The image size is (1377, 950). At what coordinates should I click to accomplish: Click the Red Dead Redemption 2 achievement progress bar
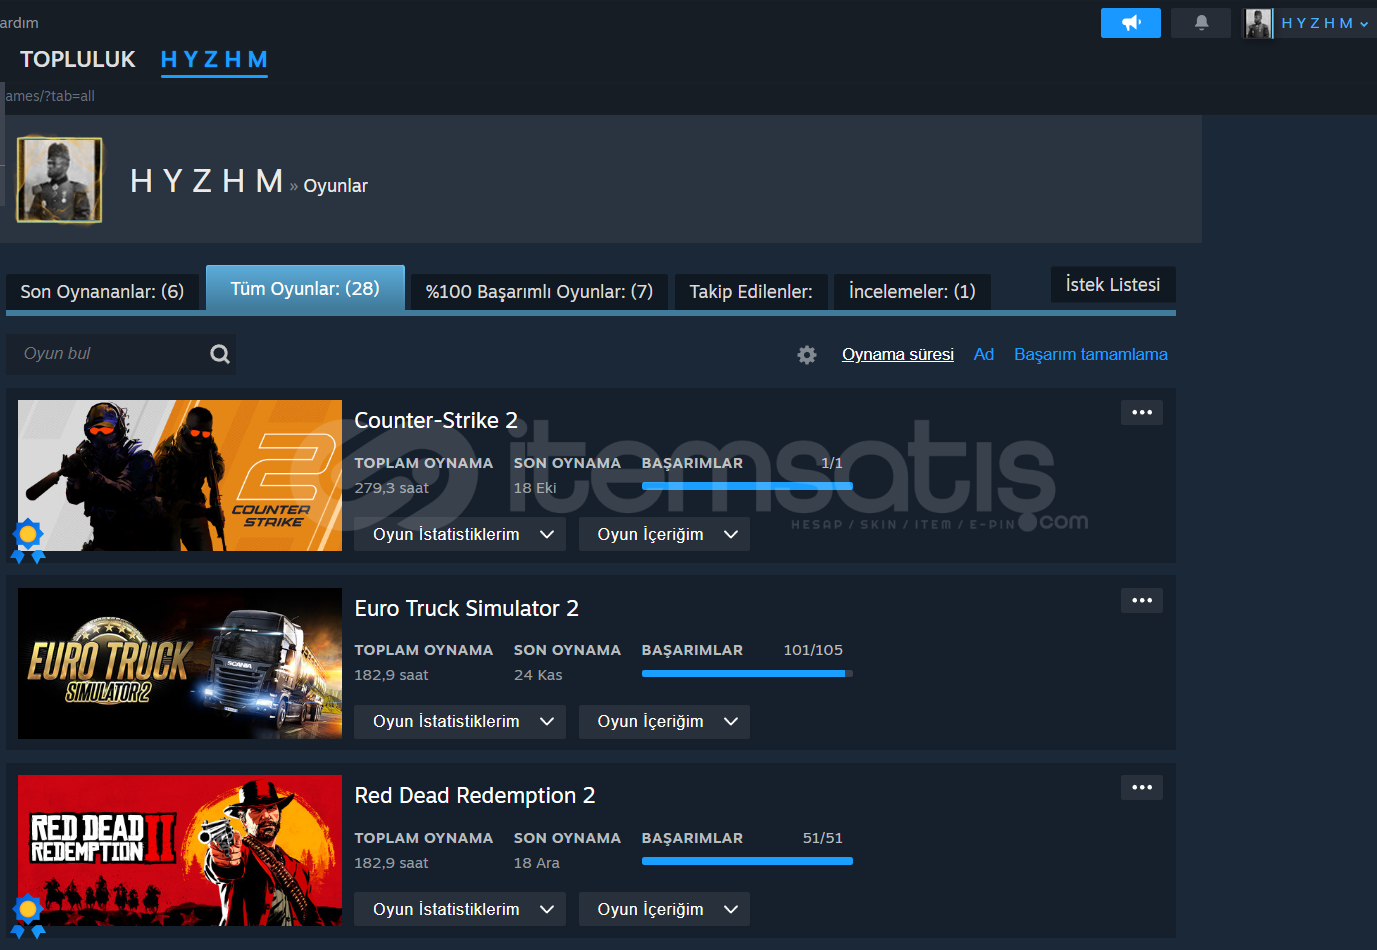[x=747, y=861]
